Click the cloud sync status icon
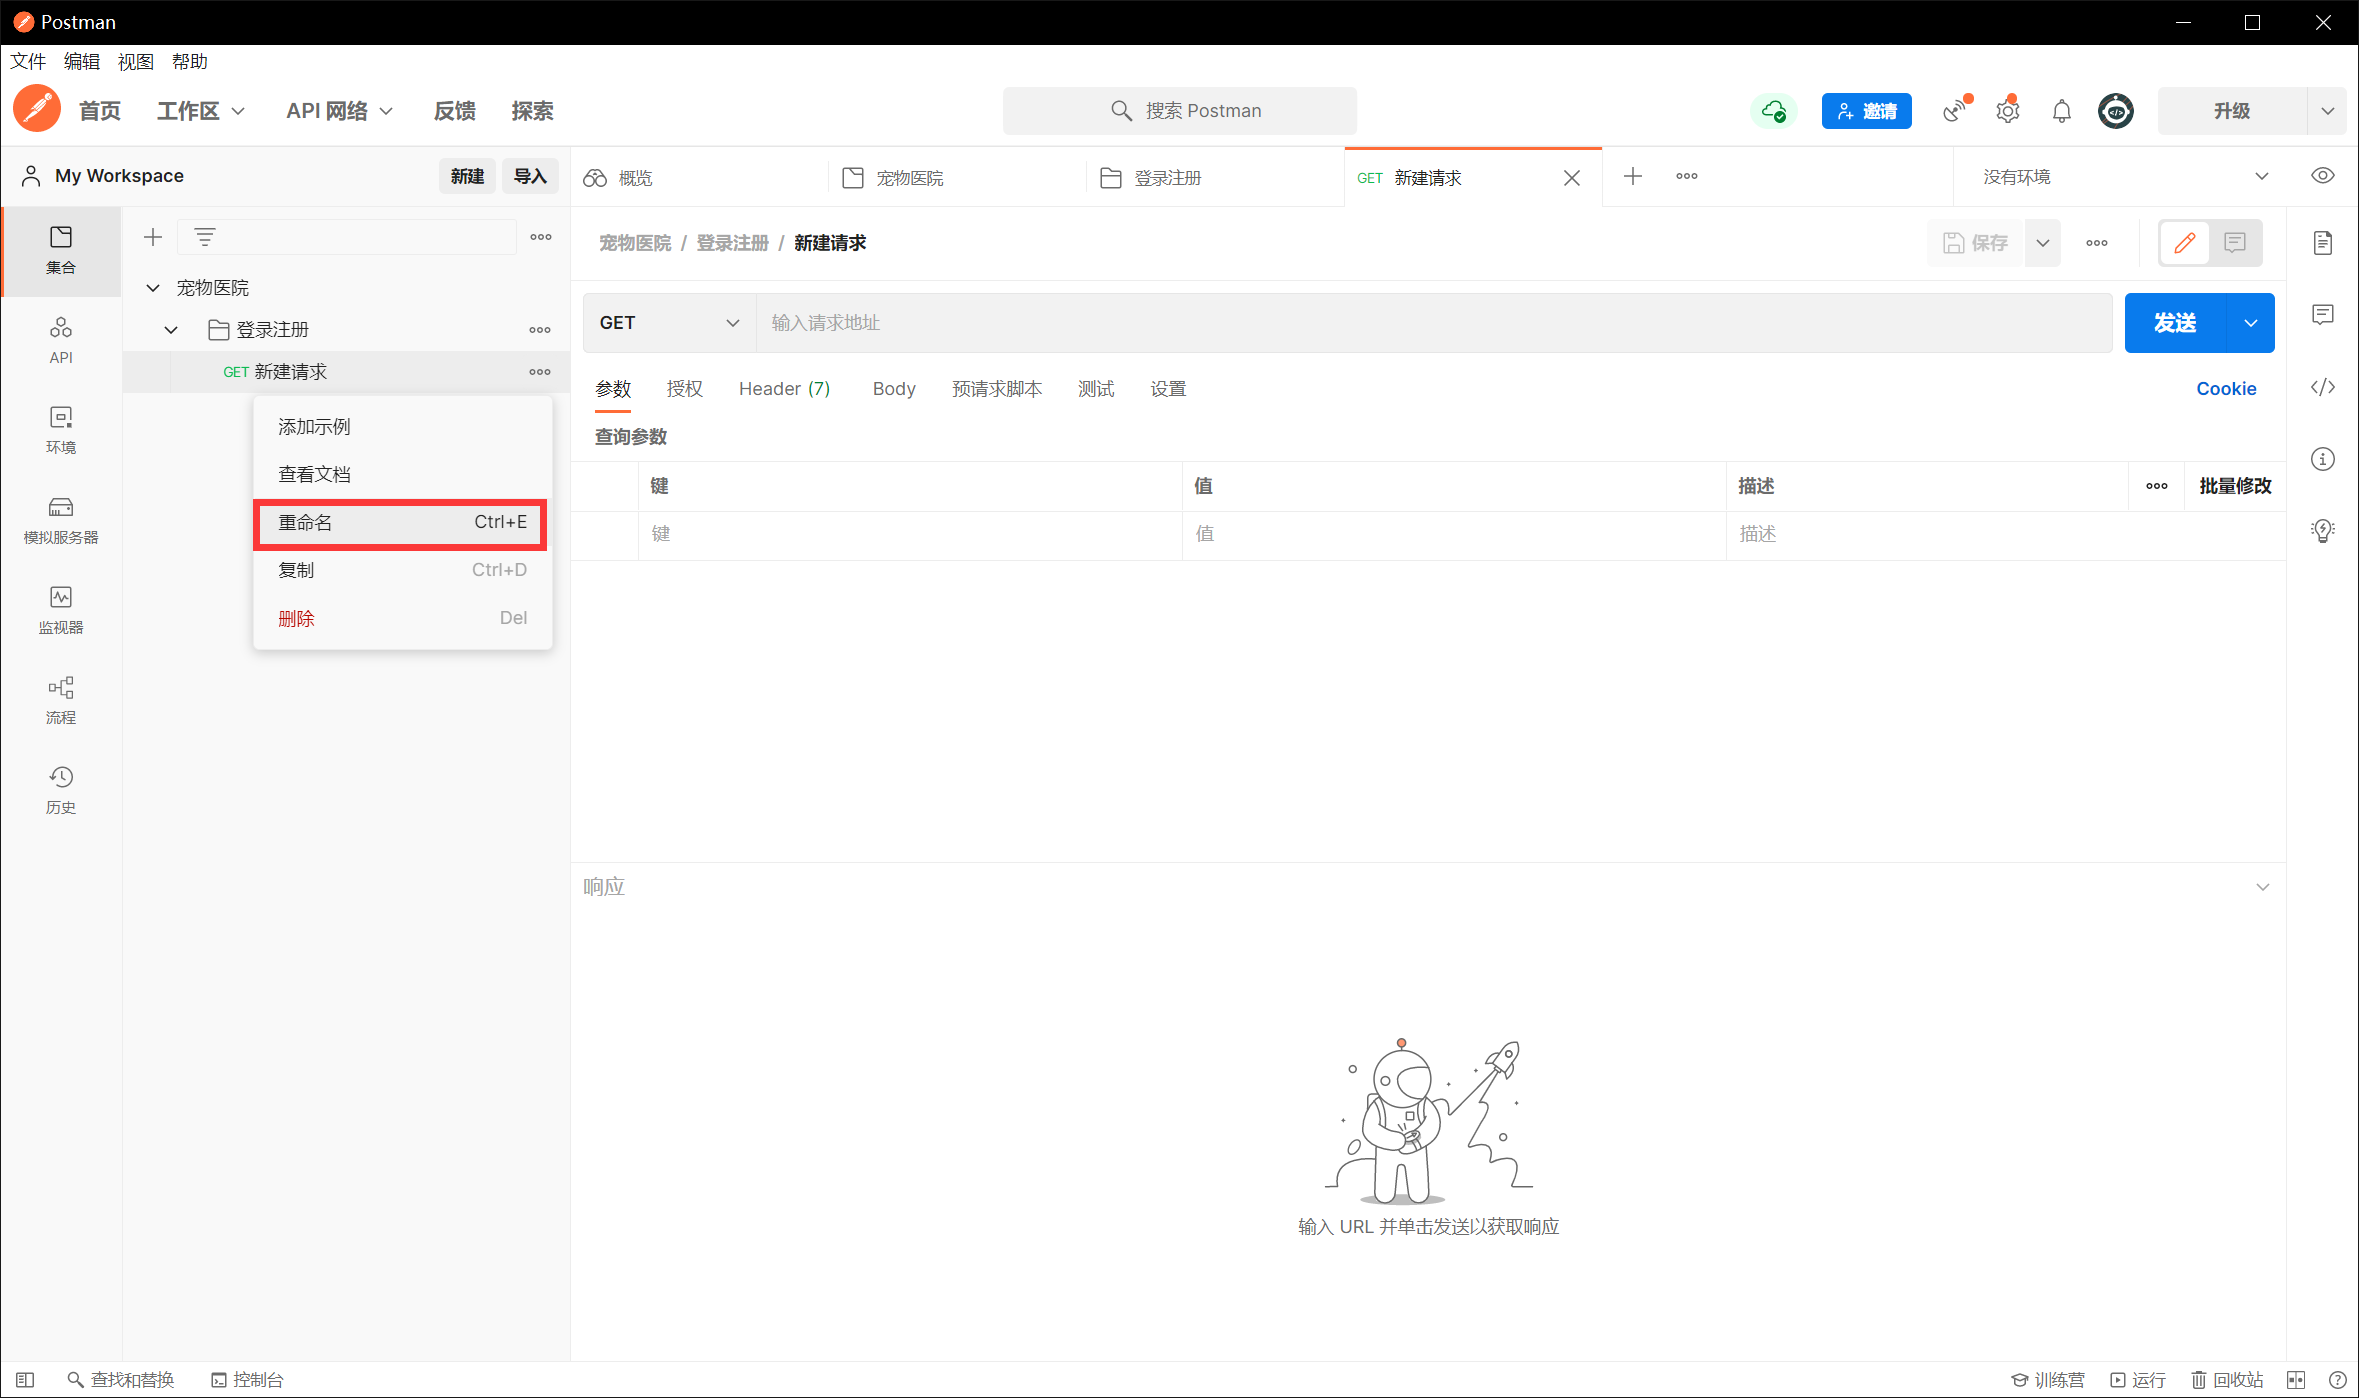Screen dimensions: 2359x1398 pyautogui.click(x=1773, y=111)
